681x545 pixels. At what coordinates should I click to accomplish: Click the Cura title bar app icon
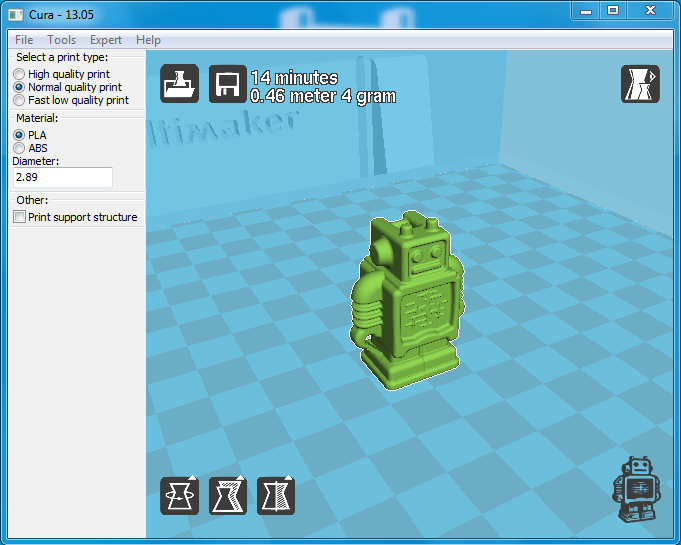pyautogui.click(x=16, y=15)
